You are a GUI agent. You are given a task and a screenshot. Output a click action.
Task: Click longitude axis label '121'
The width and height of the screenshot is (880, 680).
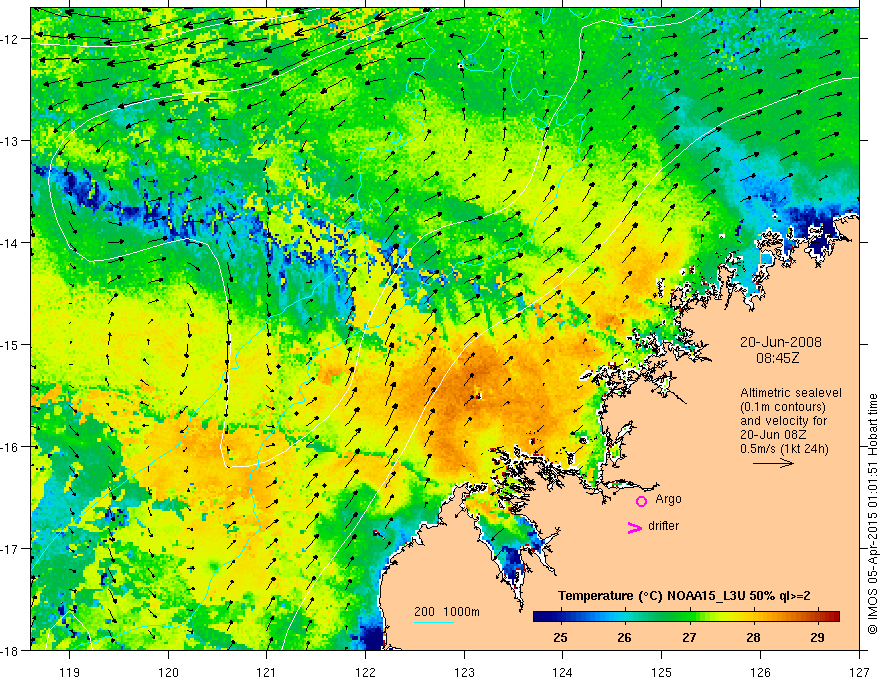(x=267, y=672)
